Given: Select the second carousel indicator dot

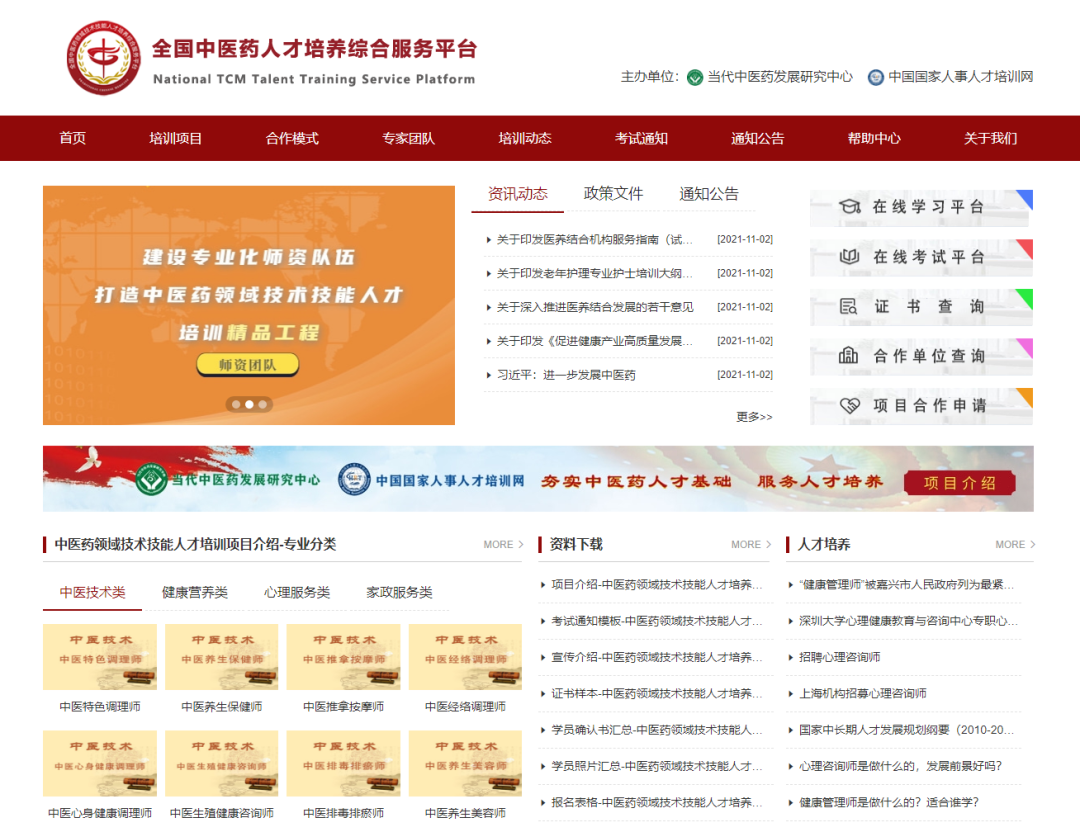Looking at the screenshot, I should 249,404.
